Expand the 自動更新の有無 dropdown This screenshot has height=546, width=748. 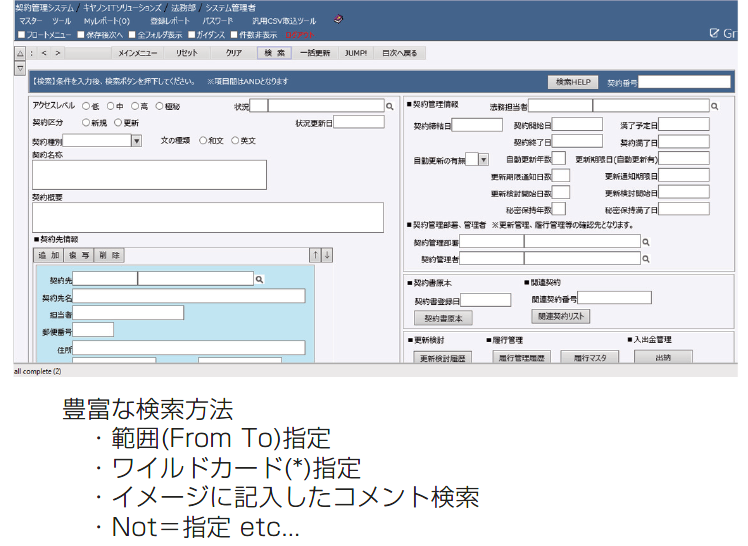(483, 160)
